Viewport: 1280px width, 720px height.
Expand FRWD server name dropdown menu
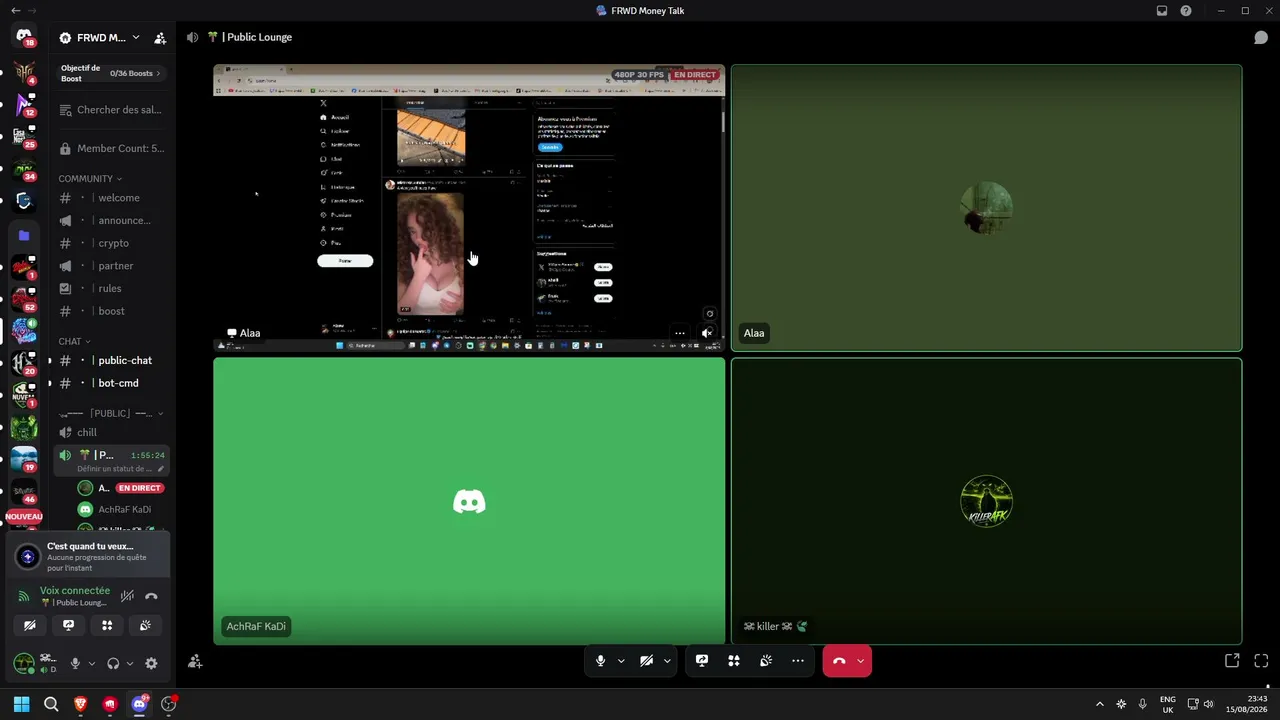click(x=136, y=38)
